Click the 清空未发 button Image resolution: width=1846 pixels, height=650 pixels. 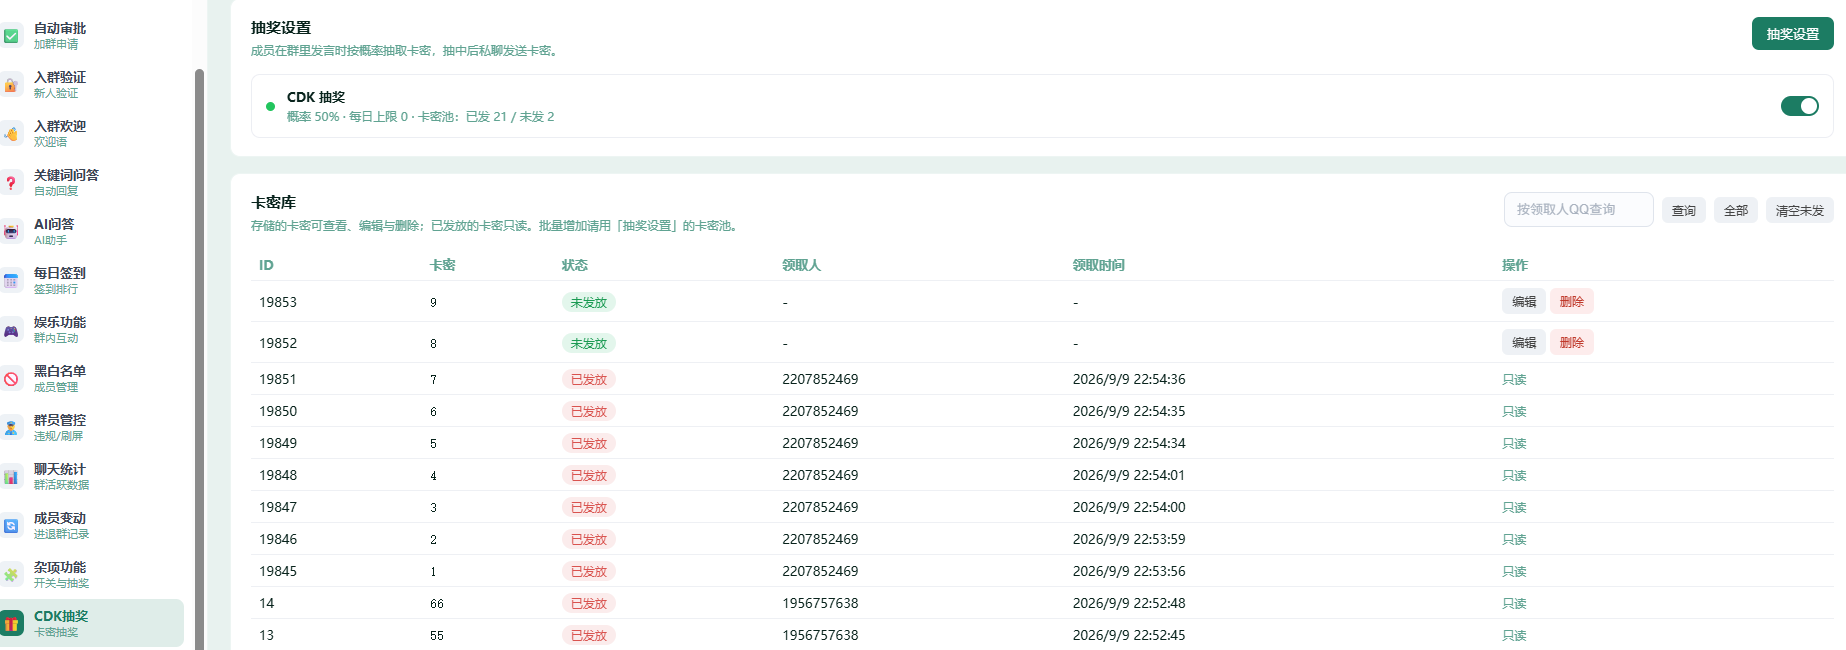(x=1799, y=210)
